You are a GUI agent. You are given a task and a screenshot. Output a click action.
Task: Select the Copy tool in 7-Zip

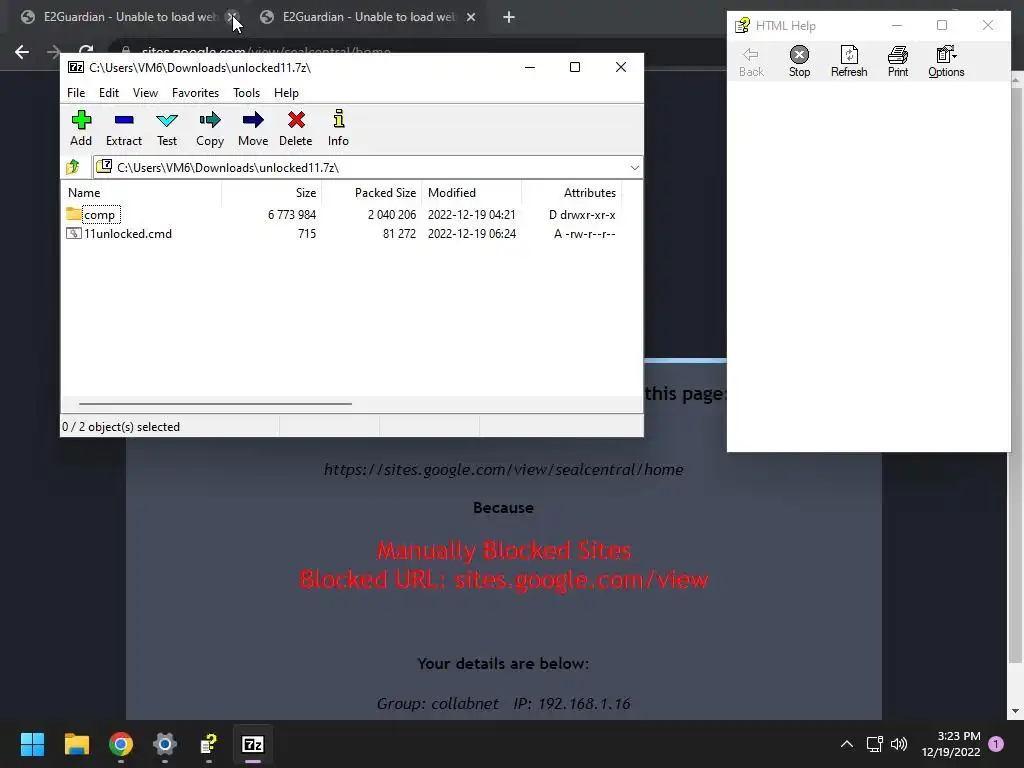[x=210, y=128]
